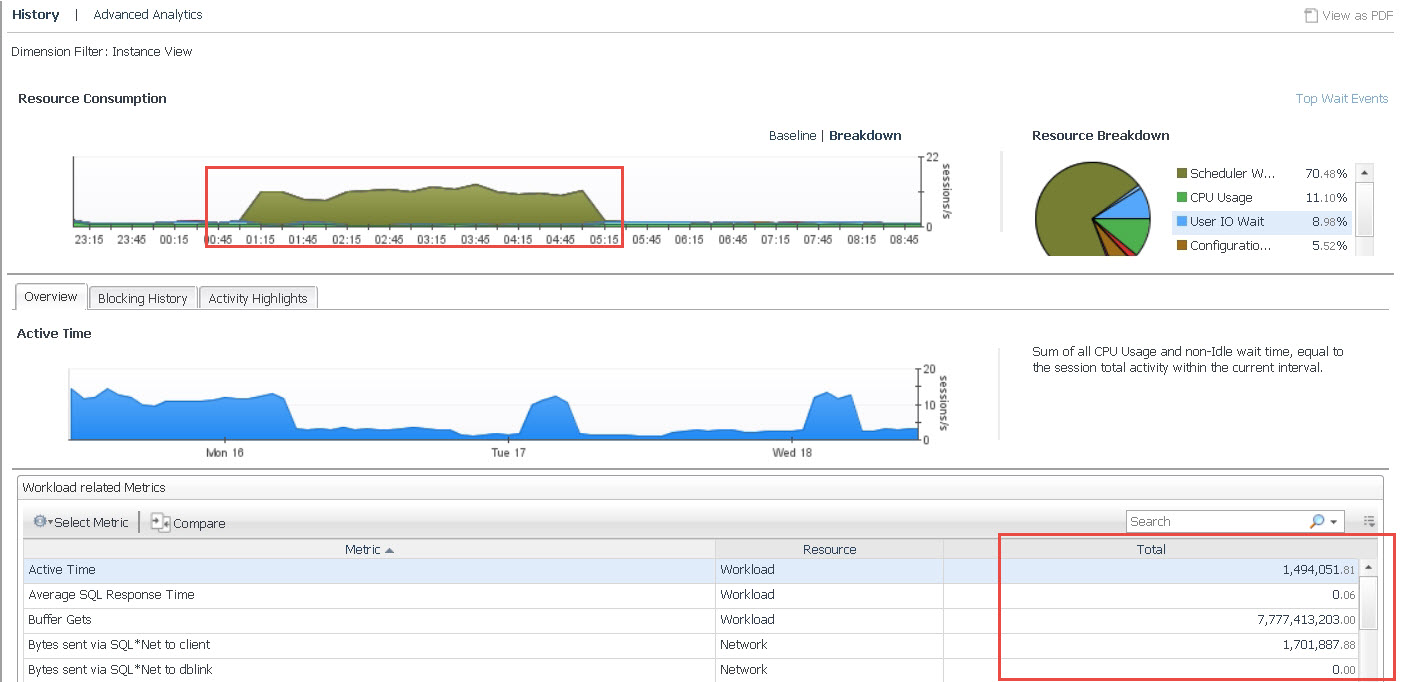The image size is (1402, 682).
Task: Click the metrics table scroll-up arrow
Action: point(1368,569)
